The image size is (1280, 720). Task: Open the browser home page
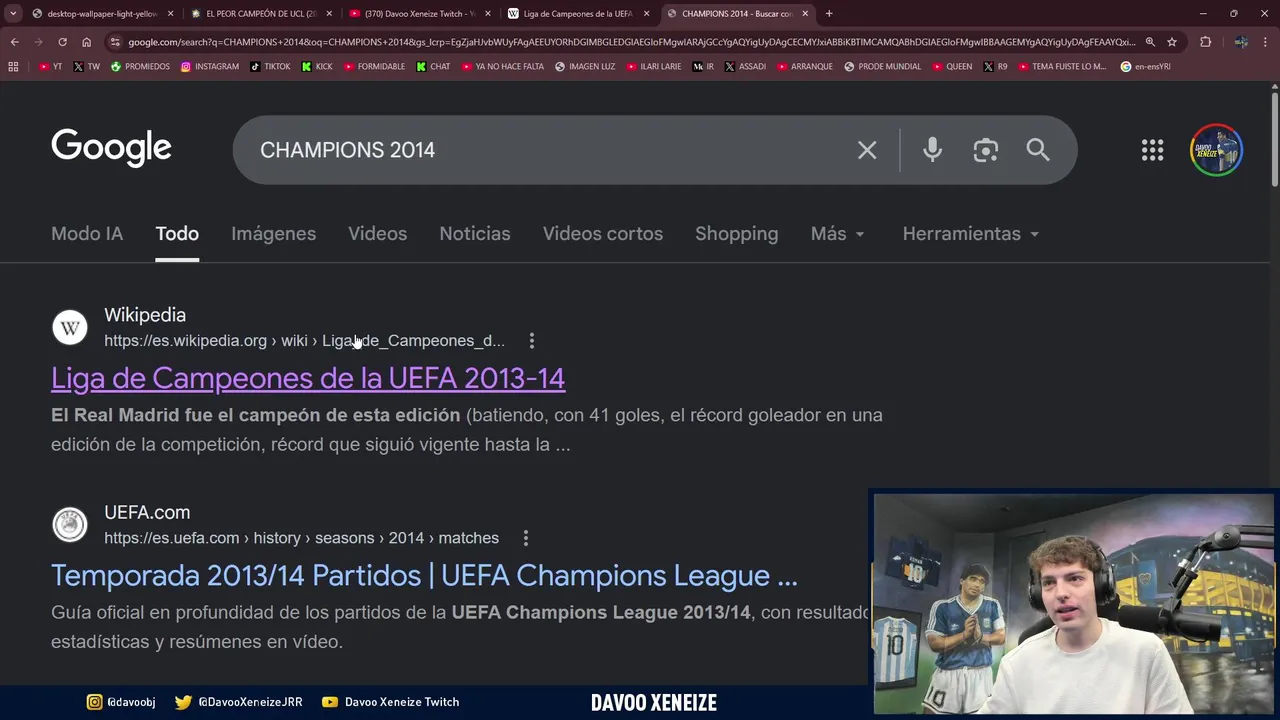point(86,42)
